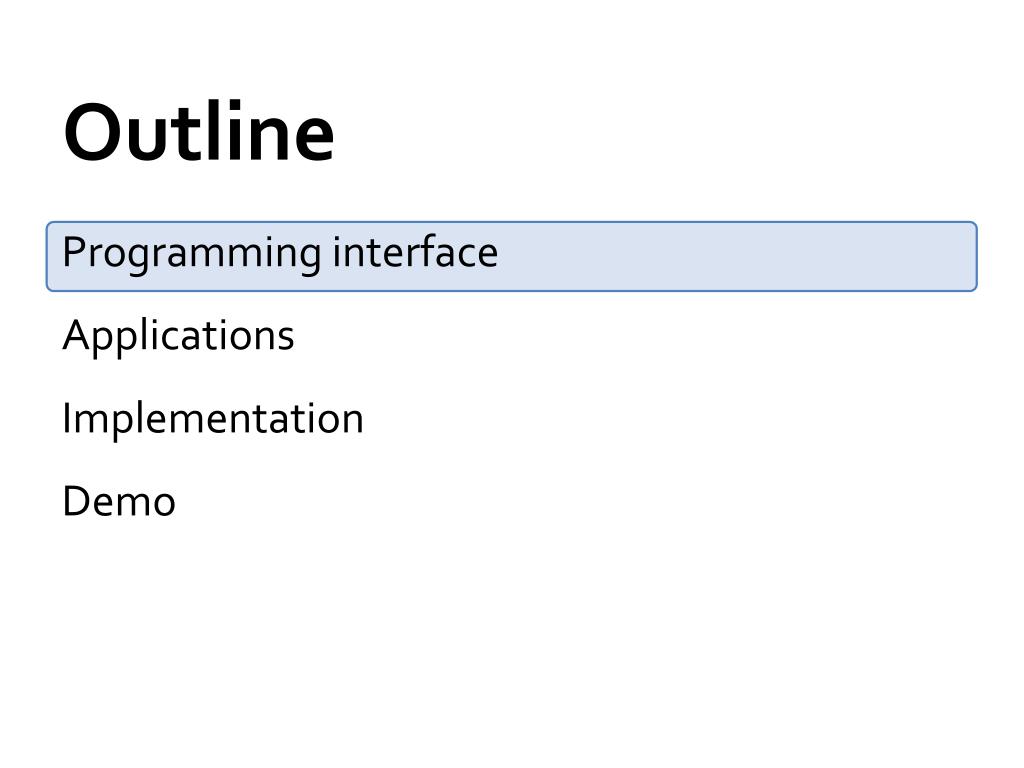
Task: Jump to the Implementation section entry
Action: [x=213, y=418]
